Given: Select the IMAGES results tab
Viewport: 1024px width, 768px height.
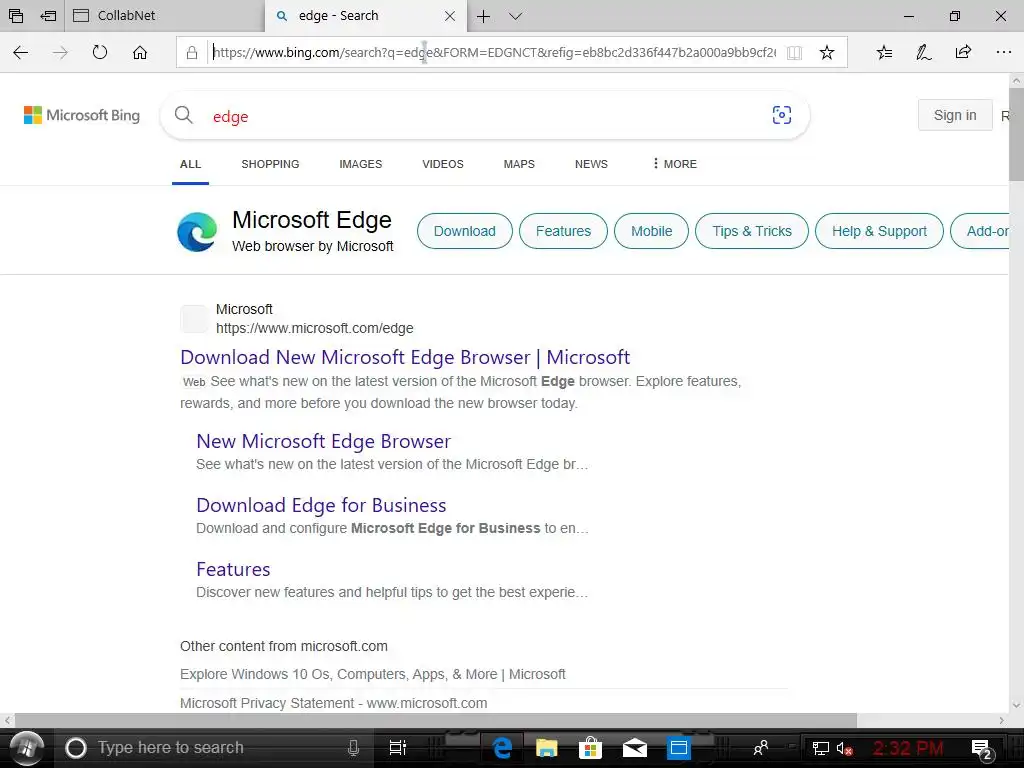Looking at the screenshot, I should click(x=360, y=164).
